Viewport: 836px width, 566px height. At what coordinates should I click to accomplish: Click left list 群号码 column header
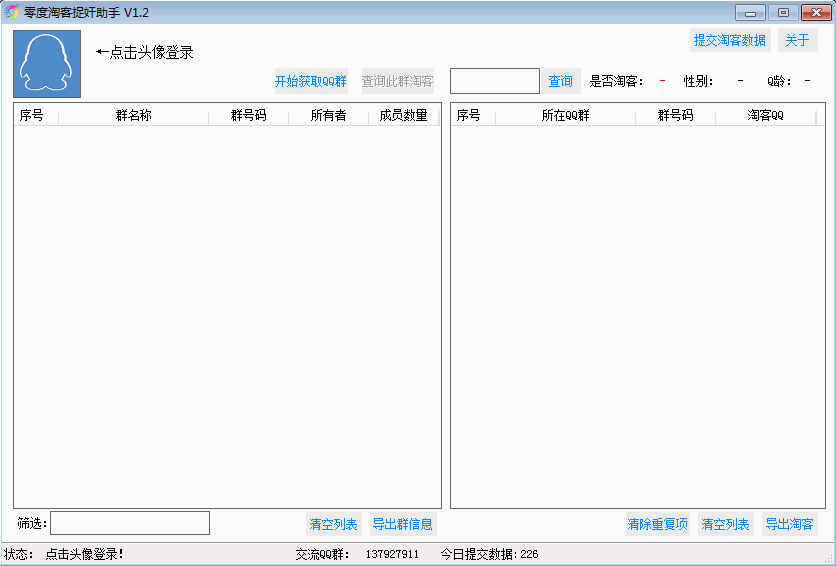coord(248,116)
